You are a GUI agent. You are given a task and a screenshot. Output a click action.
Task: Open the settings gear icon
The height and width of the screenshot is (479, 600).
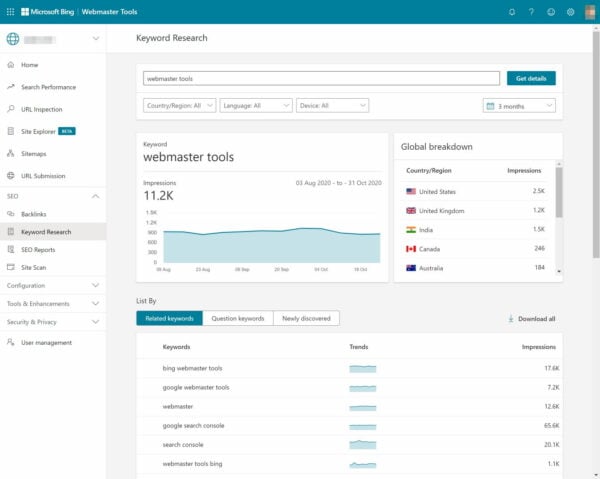[x=570, y=12]
